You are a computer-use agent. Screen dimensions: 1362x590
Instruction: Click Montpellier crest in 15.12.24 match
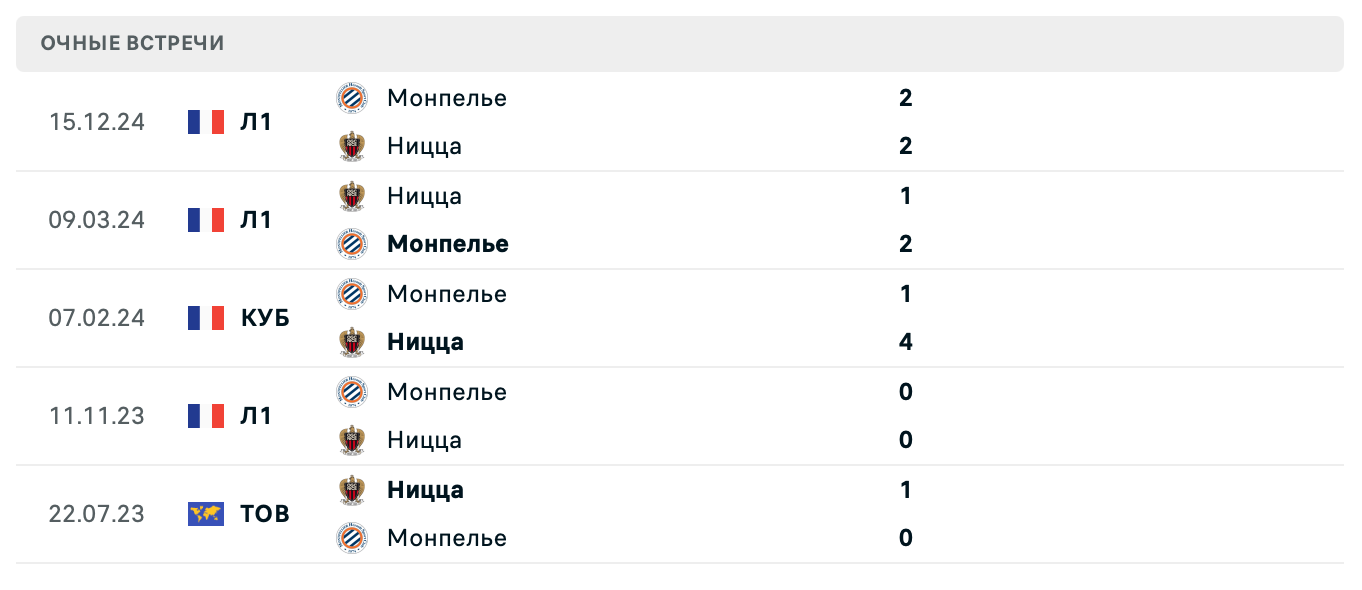[352, 98]
